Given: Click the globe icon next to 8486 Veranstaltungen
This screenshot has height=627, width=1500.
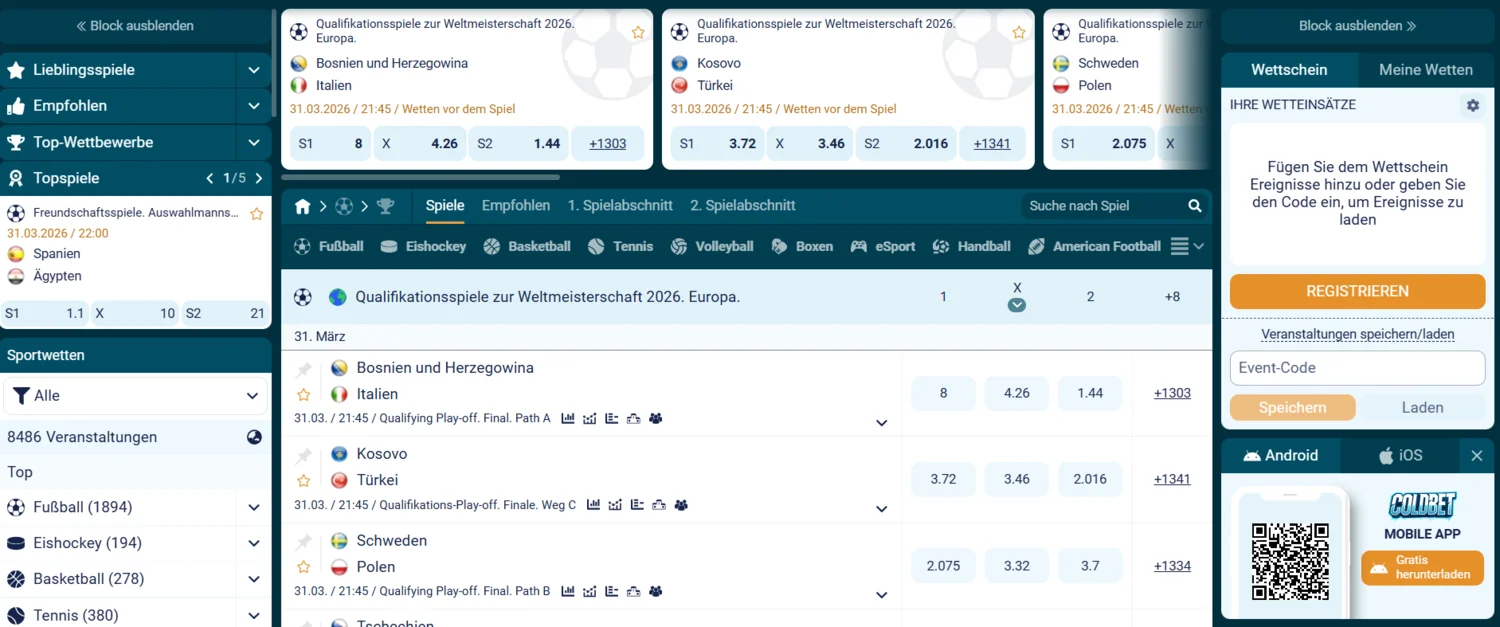Looking at the screenshot, I should click(x=253, y=437).
